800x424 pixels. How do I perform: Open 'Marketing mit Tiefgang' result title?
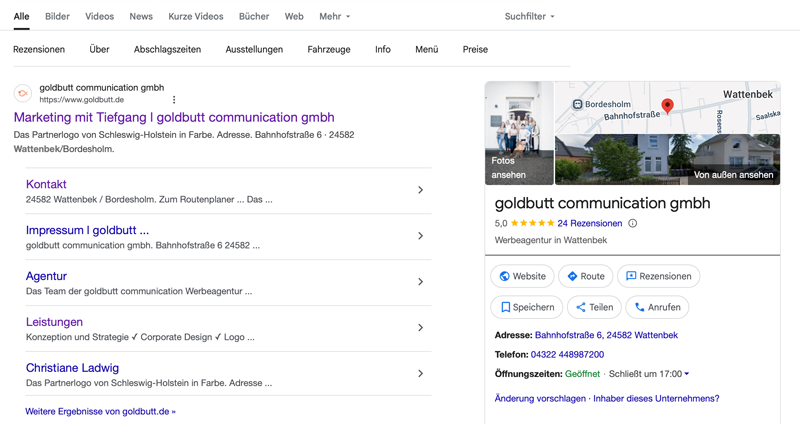[174, 117]
